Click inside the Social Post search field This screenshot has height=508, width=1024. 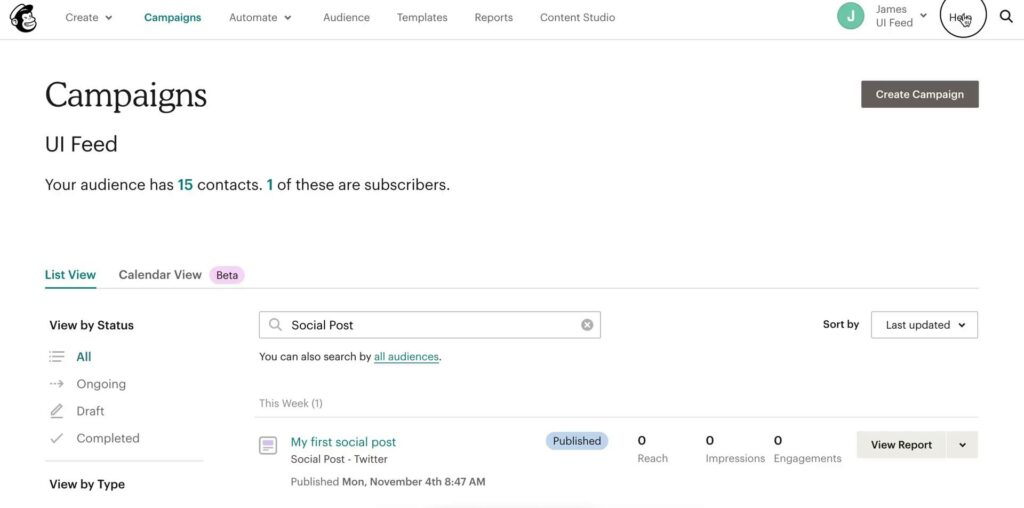[x=430, y=325]
